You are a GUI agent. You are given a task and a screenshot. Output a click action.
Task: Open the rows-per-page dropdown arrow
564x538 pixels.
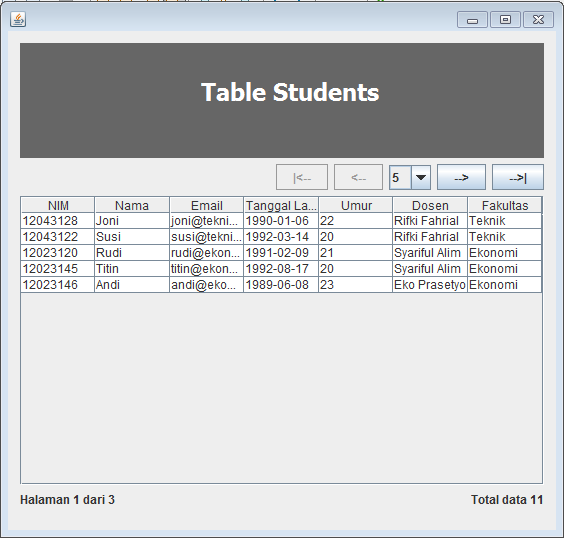[x=421, y=177]
